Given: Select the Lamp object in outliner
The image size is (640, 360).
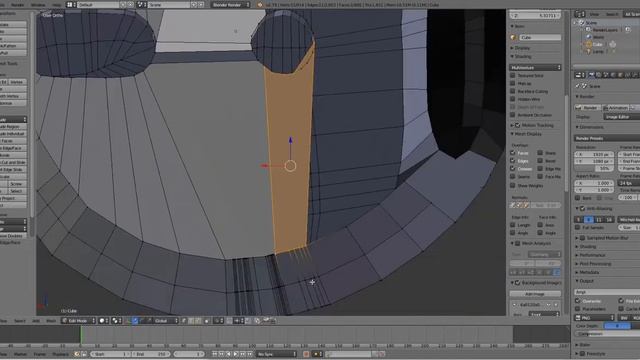Looking at the screenshot, I should (598, 52).
